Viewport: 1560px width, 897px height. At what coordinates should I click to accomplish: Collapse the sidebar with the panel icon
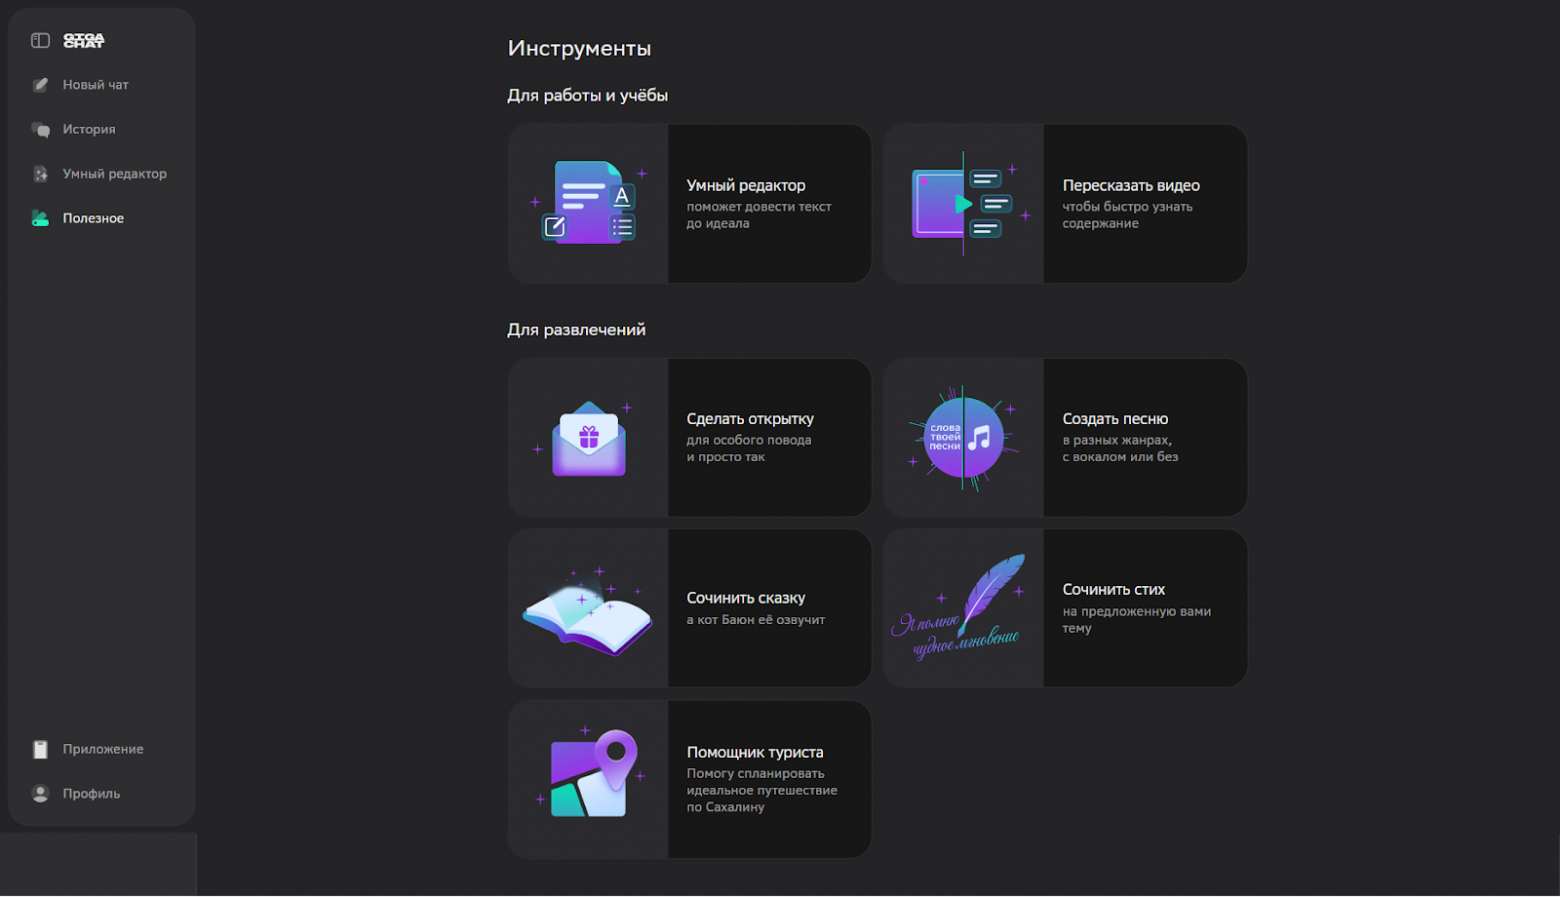(x=38, y=39)
